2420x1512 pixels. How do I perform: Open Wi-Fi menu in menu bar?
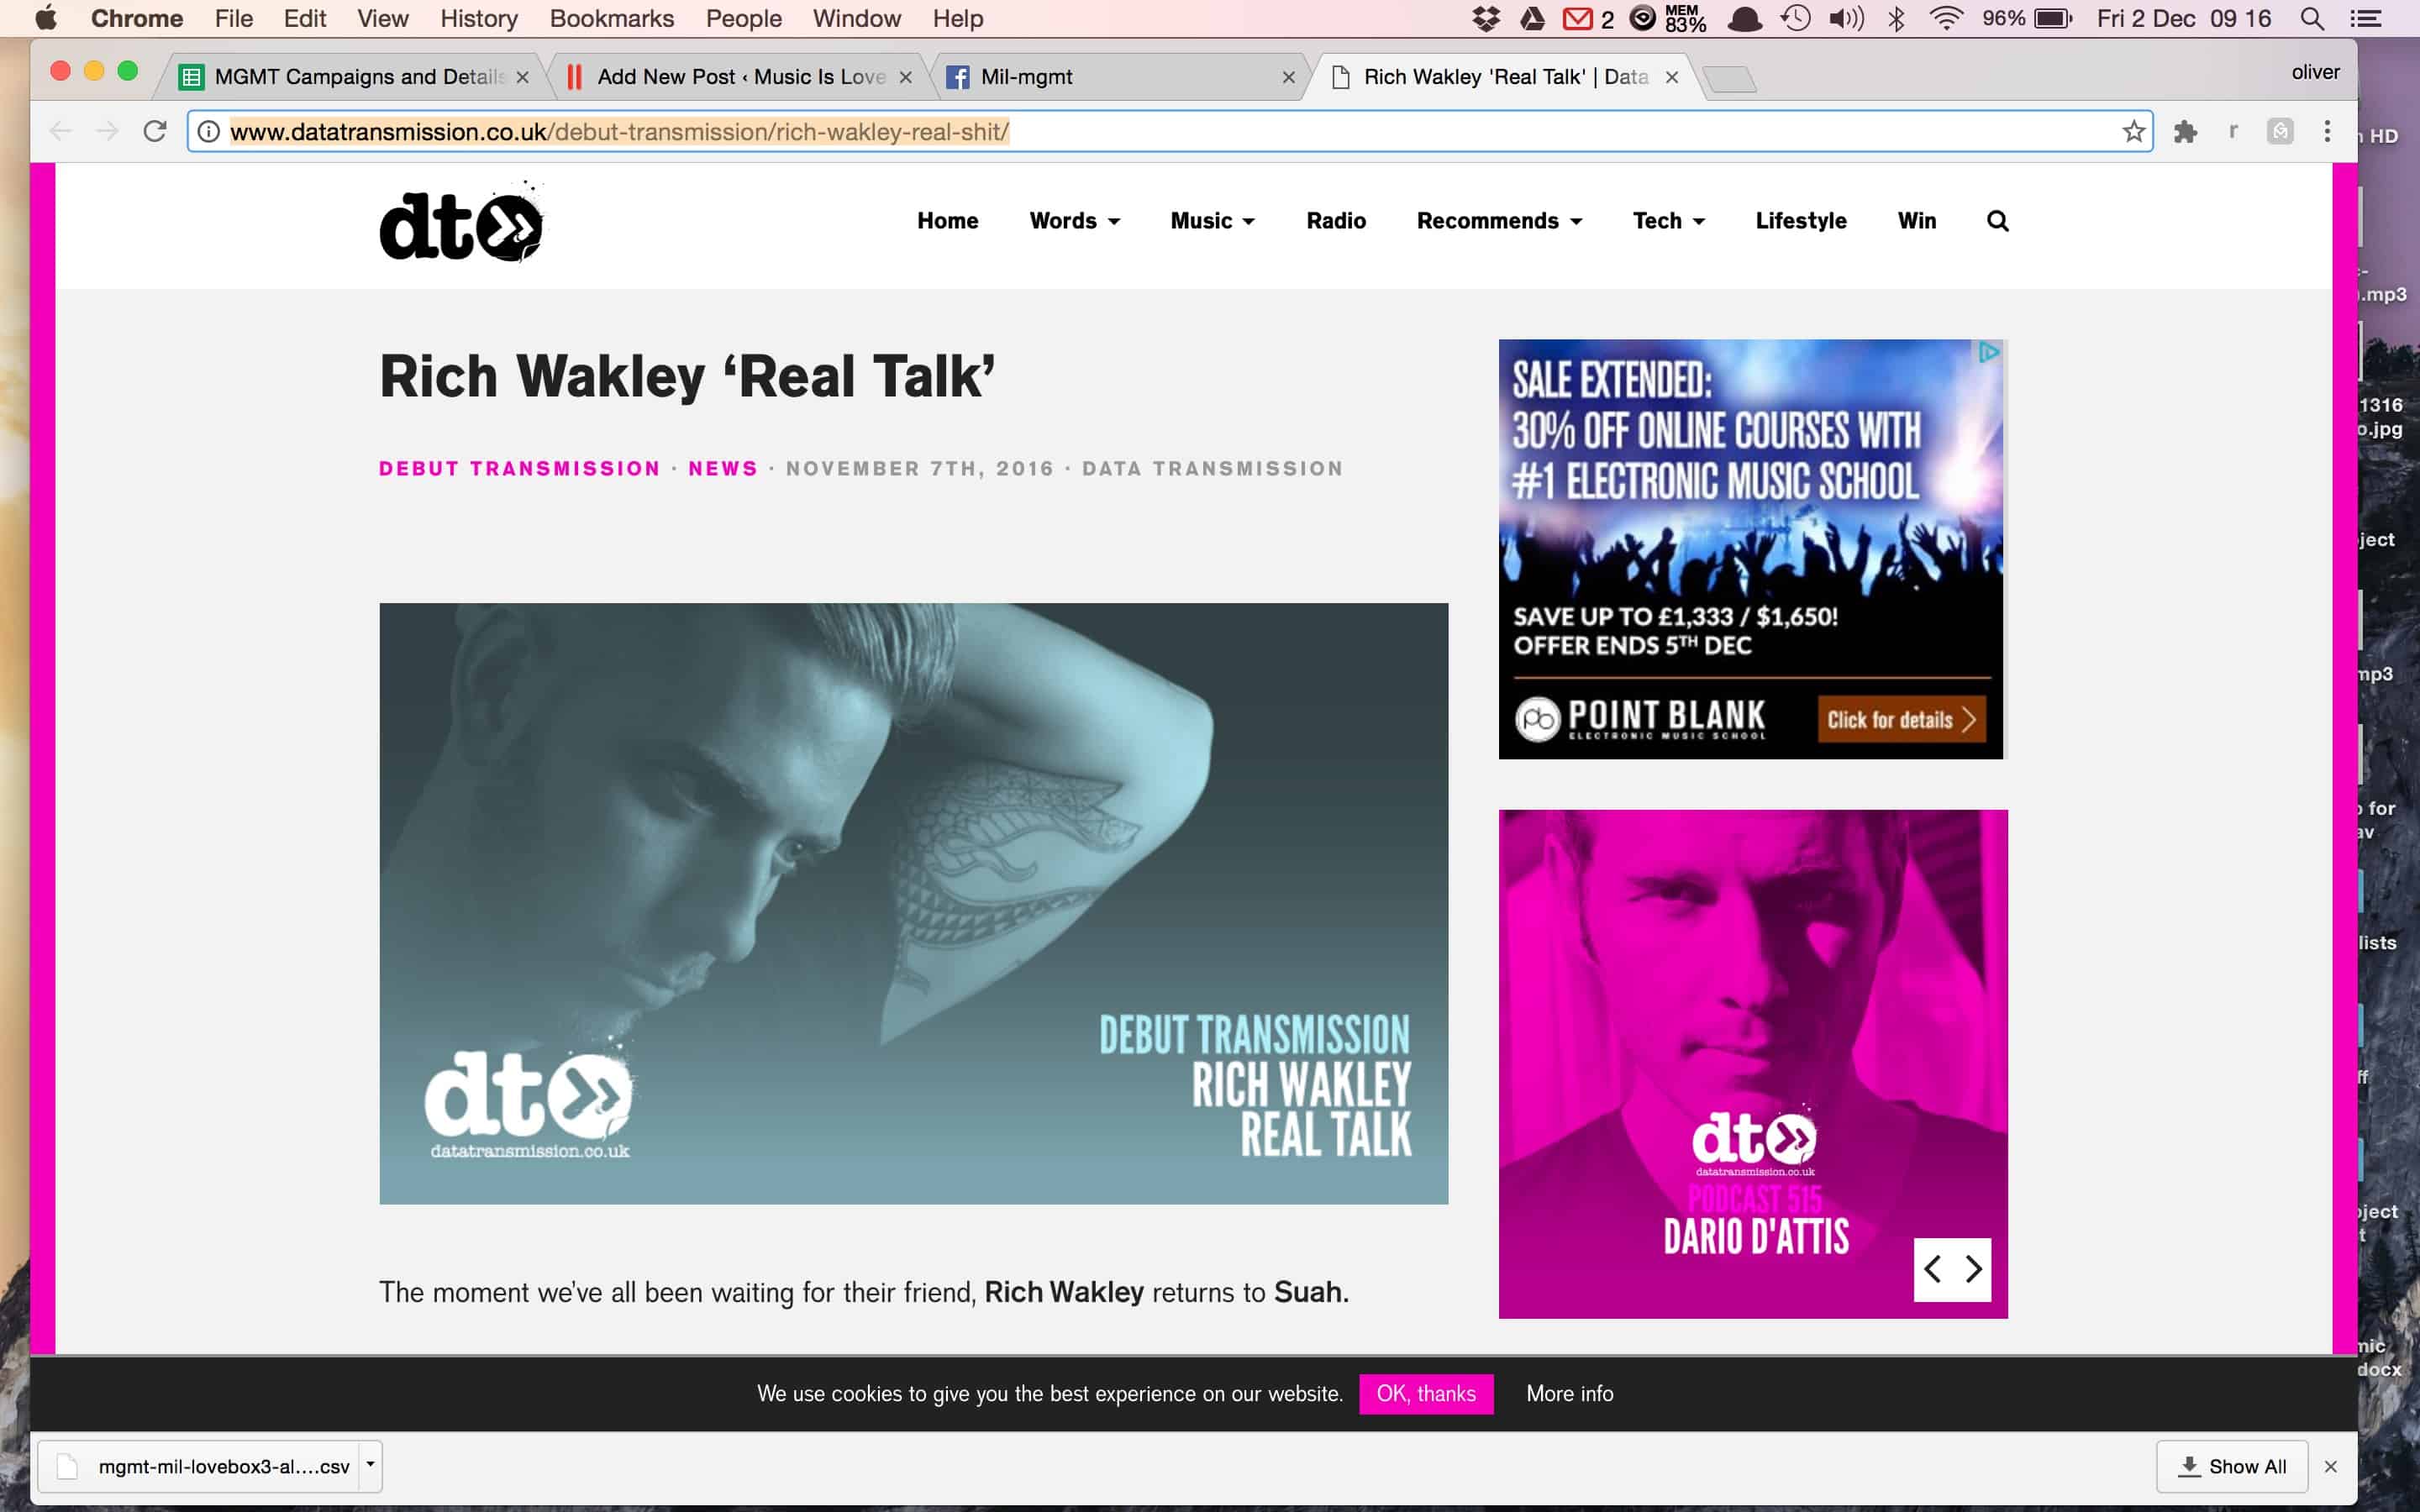tap(1946, 19)
